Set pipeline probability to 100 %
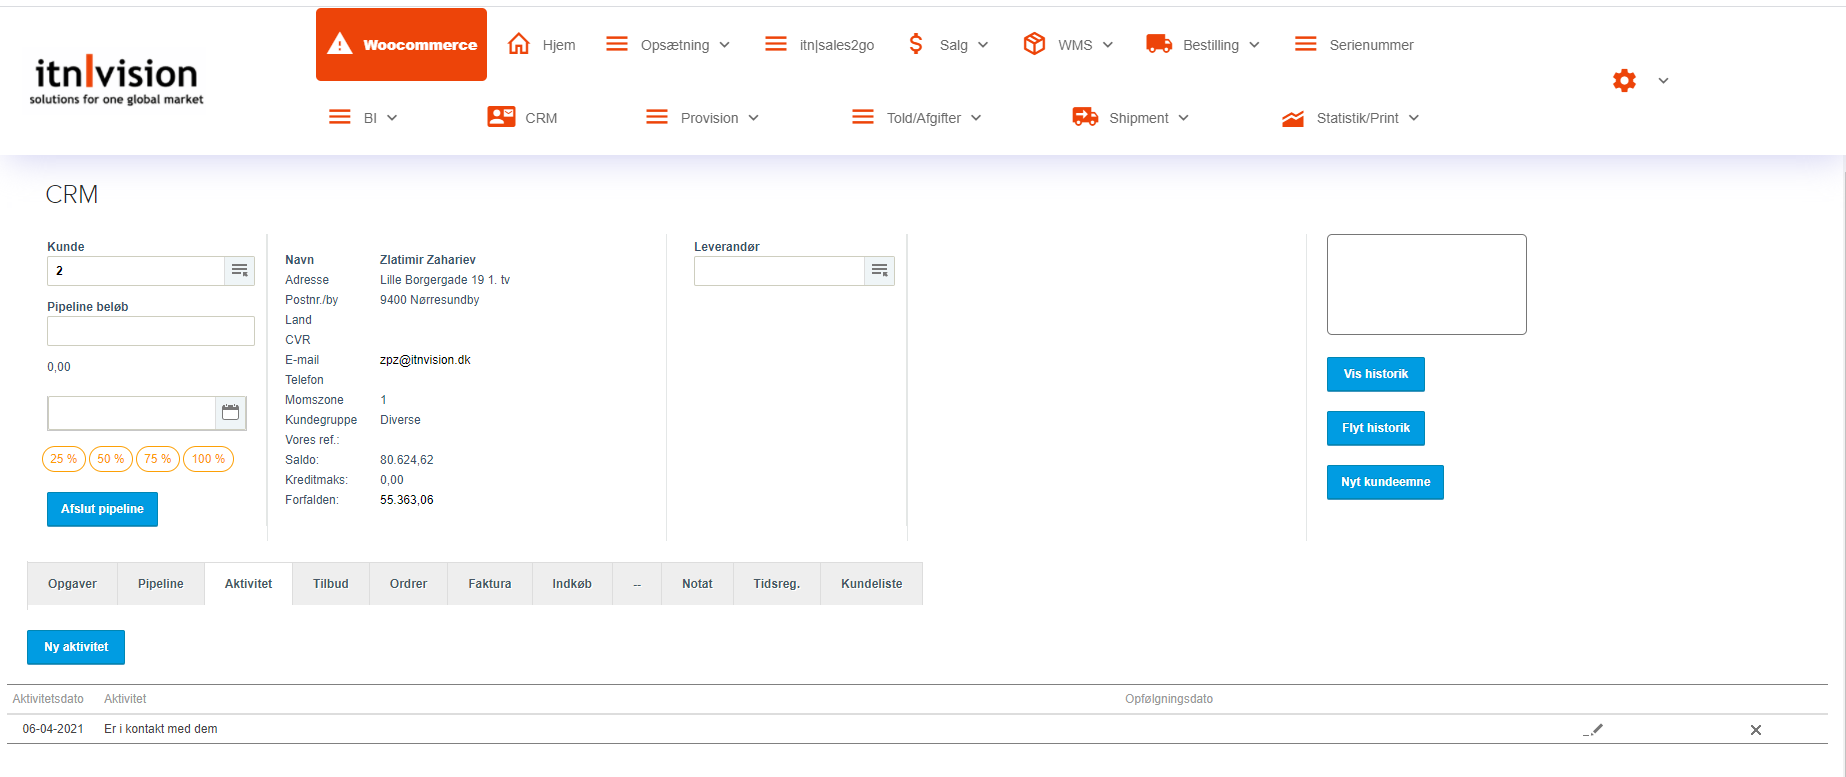The width and height of the screenshot is (1846, 777). [208, 459]
